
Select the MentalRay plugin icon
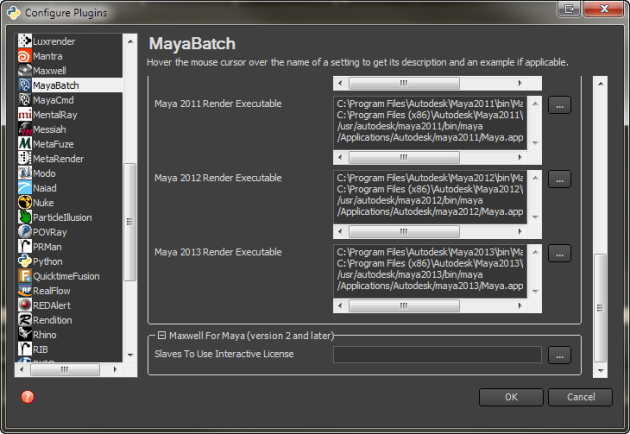pyautogui.click(x=25, y=115)
